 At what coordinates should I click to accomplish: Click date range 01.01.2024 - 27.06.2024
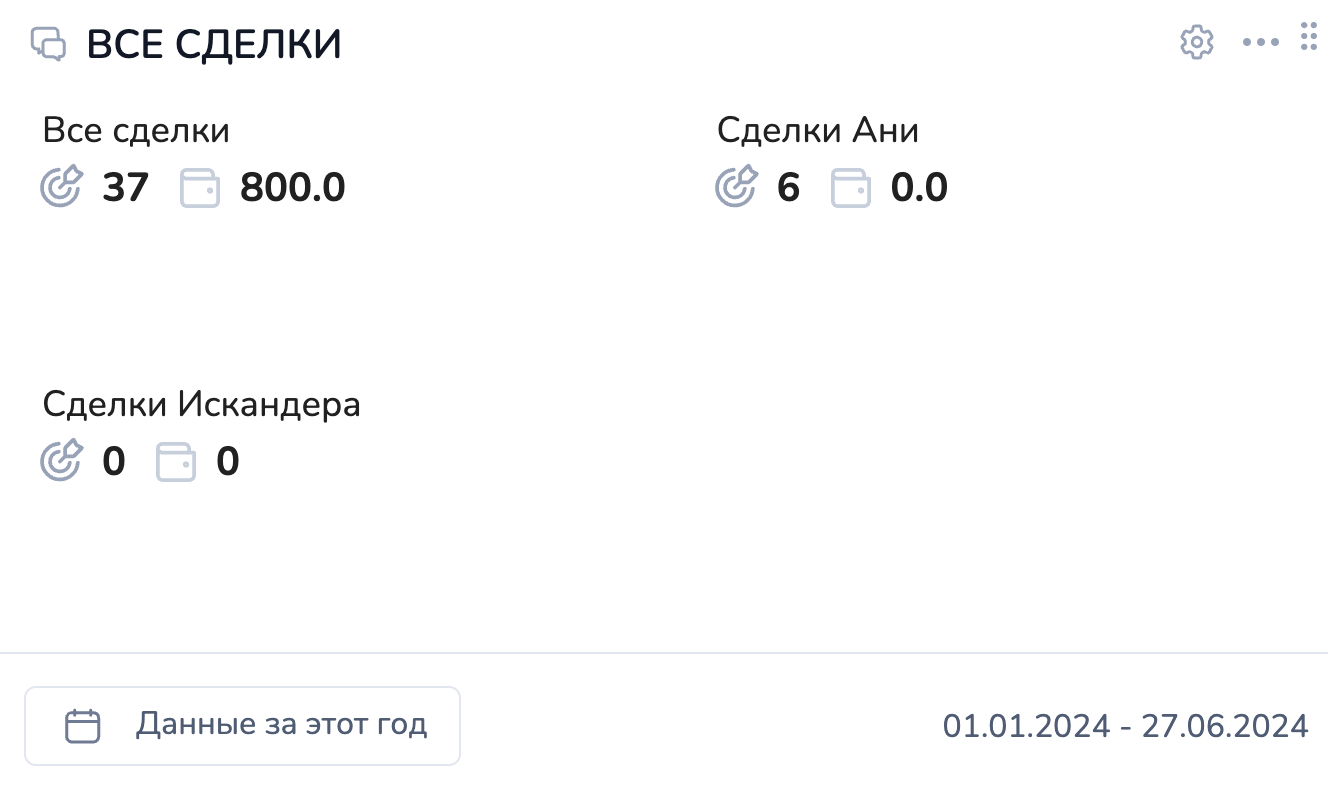coord(1125,725)
